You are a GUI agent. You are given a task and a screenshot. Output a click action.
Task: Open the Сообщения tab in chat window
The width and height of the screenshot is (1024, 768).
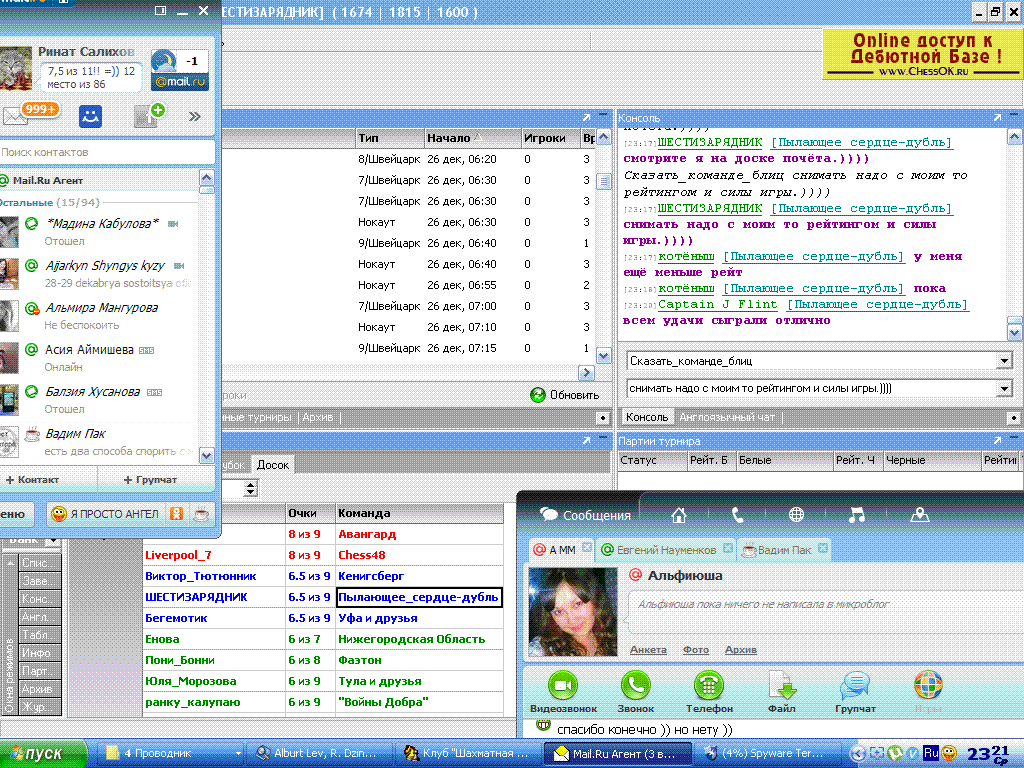pyautogui.click(x=585, y=515)
